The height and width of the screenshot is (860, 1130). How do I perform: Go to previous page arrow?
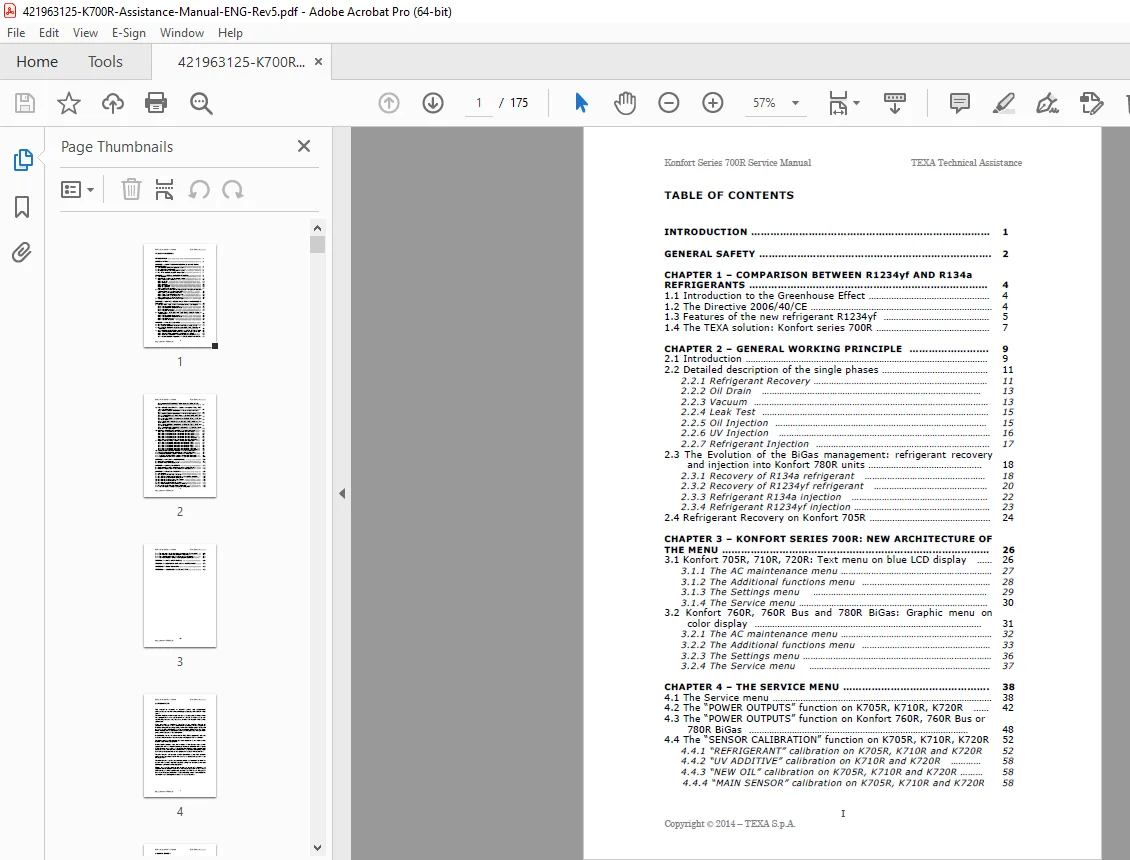coord(389,103)
